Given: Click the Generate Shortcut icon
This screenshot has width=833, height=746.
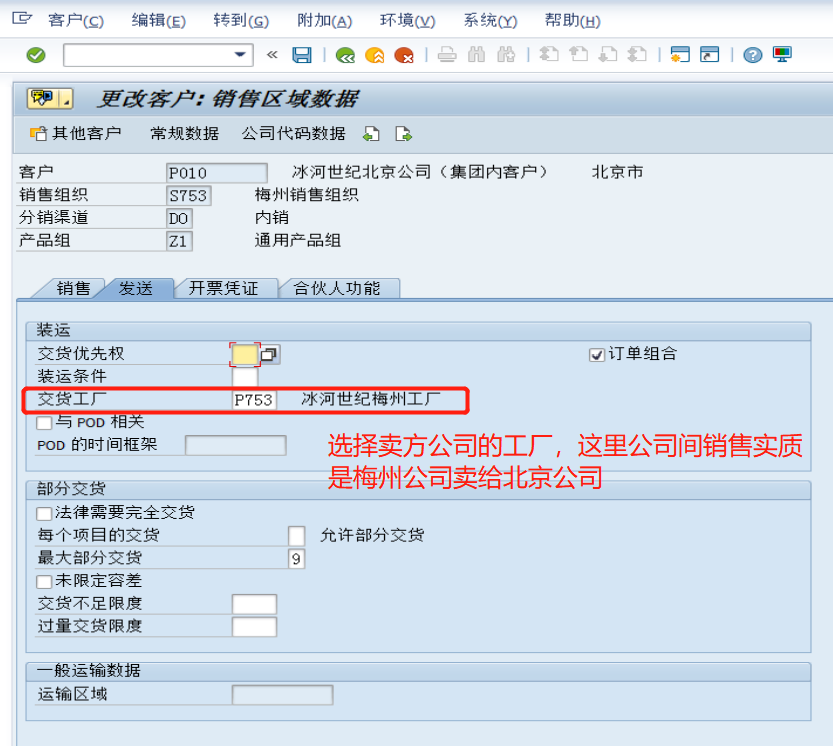Looking at the screenshot, I should point(709,54).
